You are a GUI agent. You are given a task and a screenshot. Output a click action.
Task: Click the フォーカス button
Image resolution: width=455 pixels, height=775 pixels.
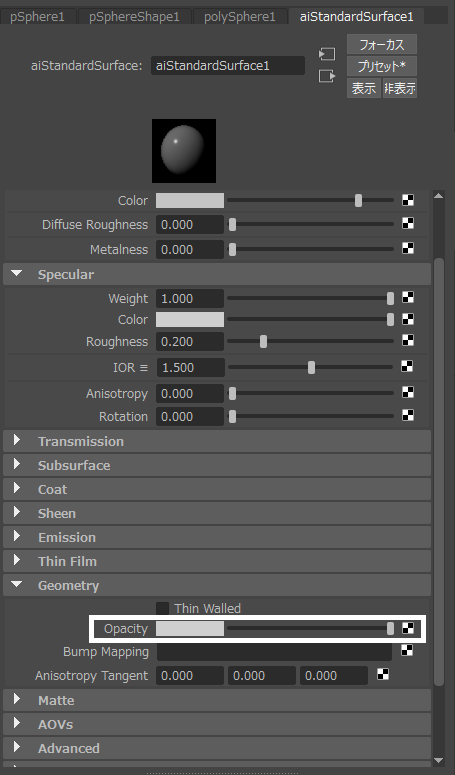tap(382, 44)
